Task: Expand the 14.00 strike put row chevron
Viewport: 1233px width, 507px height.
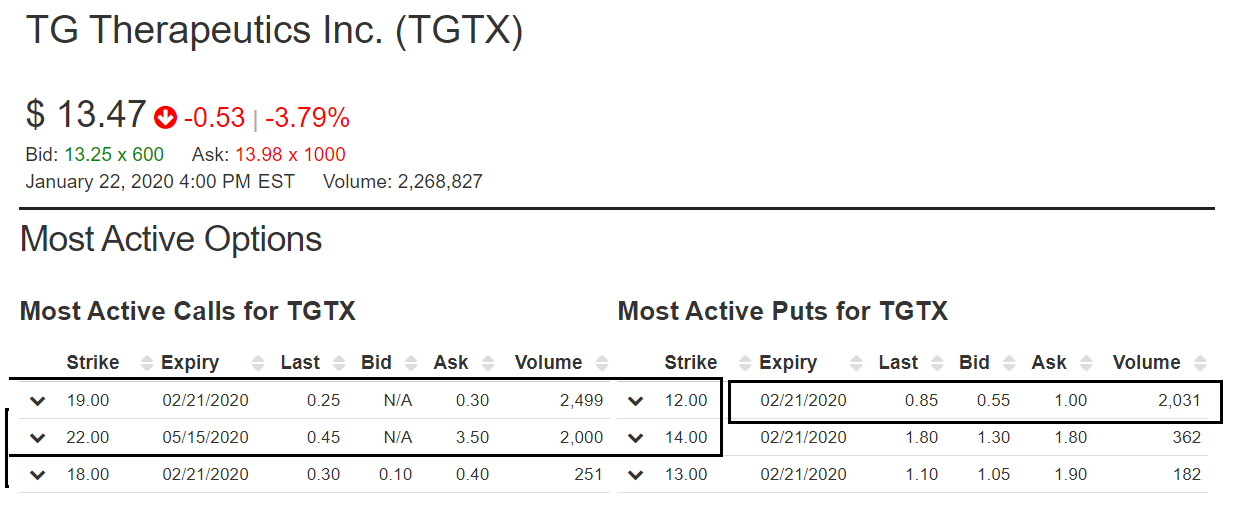Action: (x=636, y=438)
